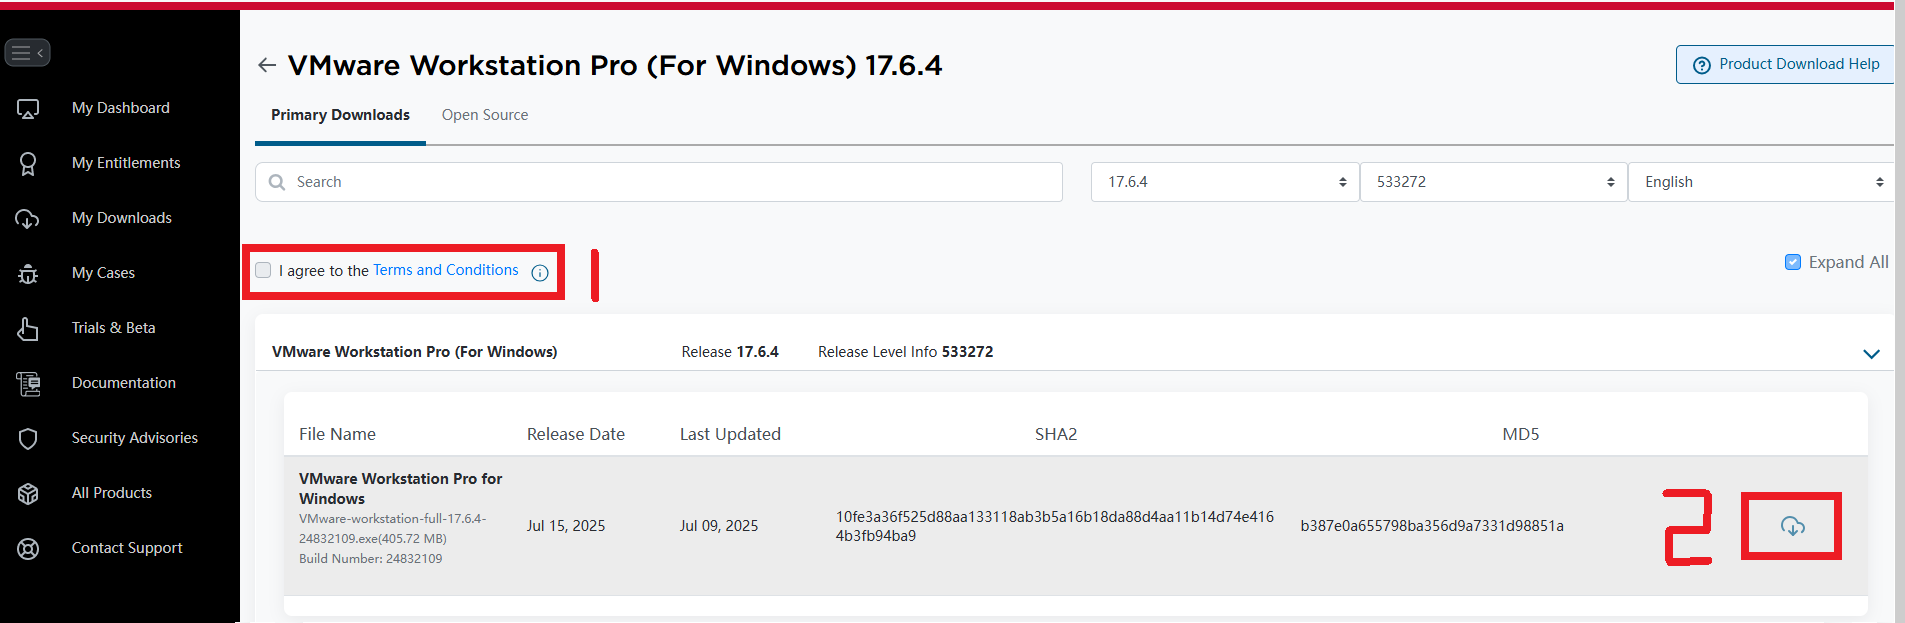1905x623 pixels.
Task: Open the 17.6.4 version dropdown
Action: pyautogui.click(x=1225, y=182)
